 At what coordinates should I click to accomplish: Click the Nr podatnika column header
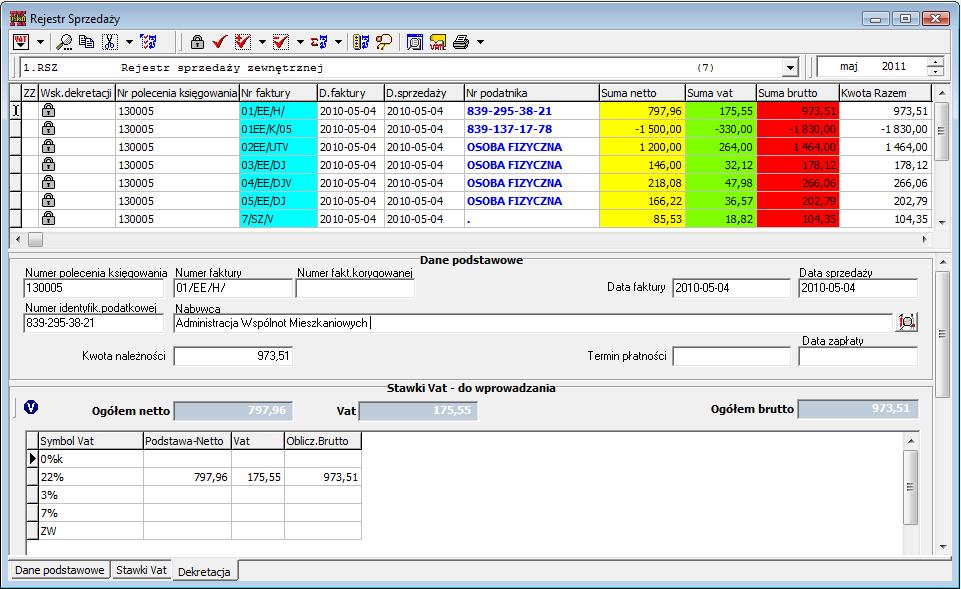tap(531, 93)
